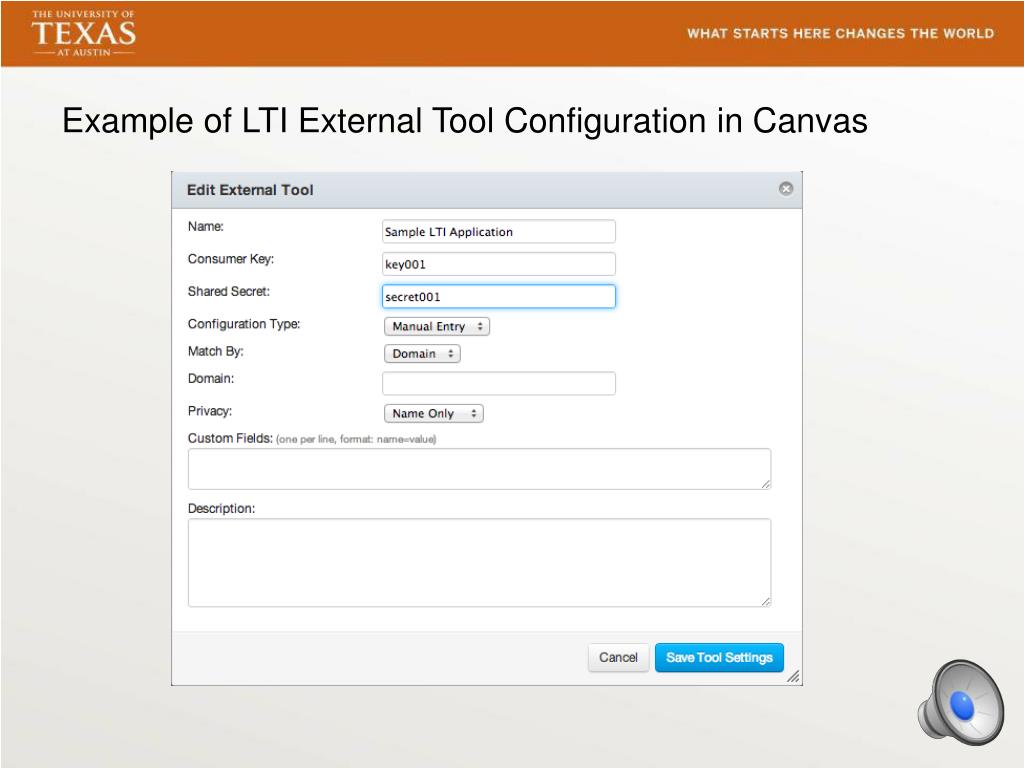
Task: Open the Match By dropdown
Action: [x=422, y=353]
